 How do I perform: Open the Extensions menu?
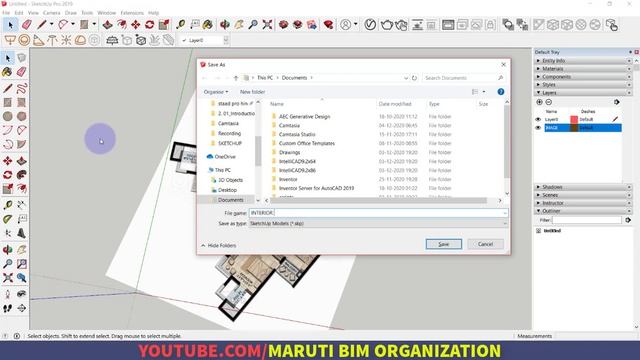[132, 13]
